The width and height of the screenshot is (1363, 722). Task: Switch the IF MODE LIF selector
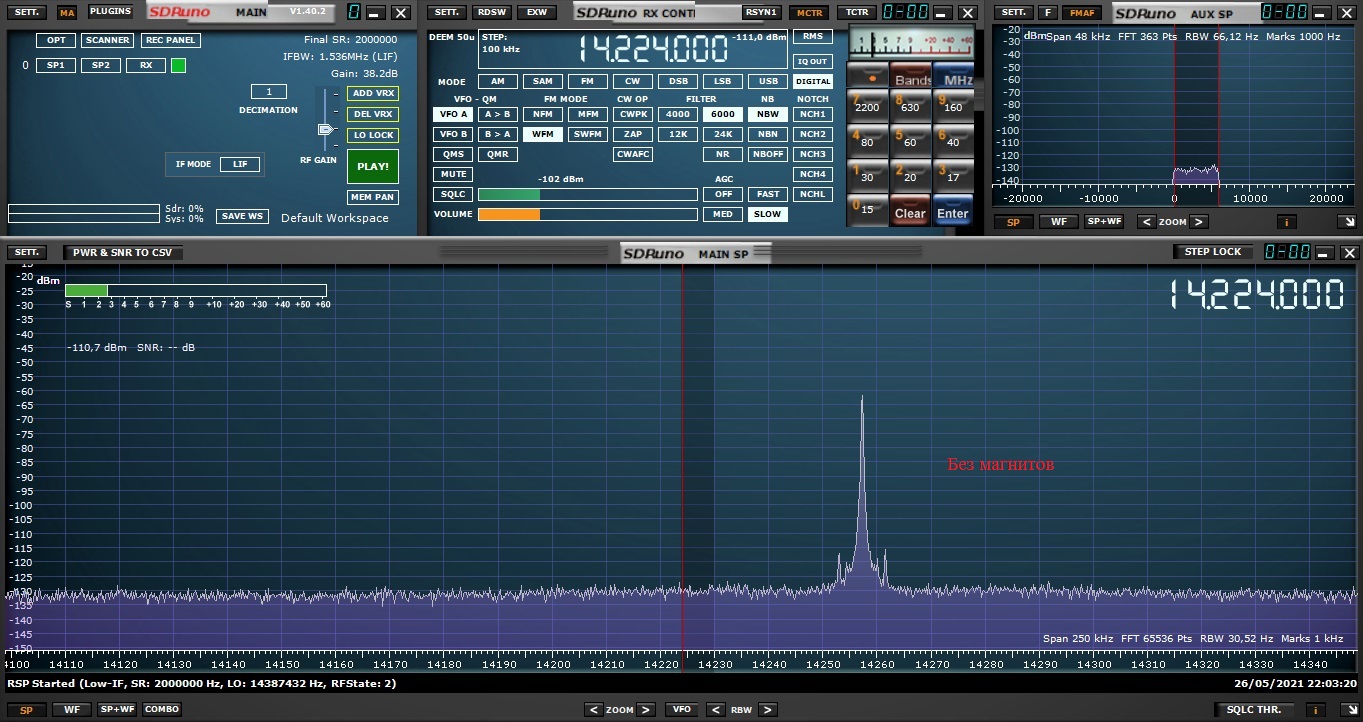point(240,164)
